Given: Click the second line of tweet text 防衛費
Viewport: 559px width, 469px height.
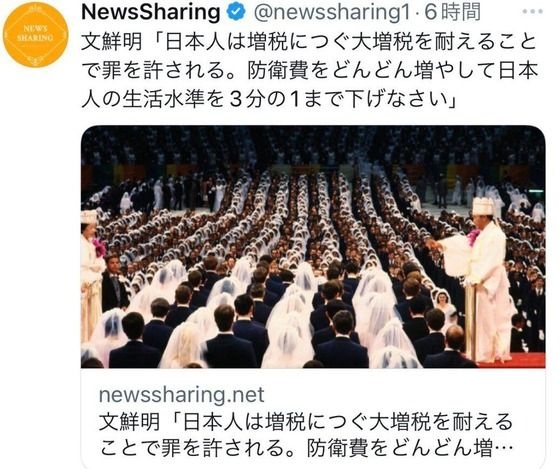Looking at the screenshot, I should [309, 71].
